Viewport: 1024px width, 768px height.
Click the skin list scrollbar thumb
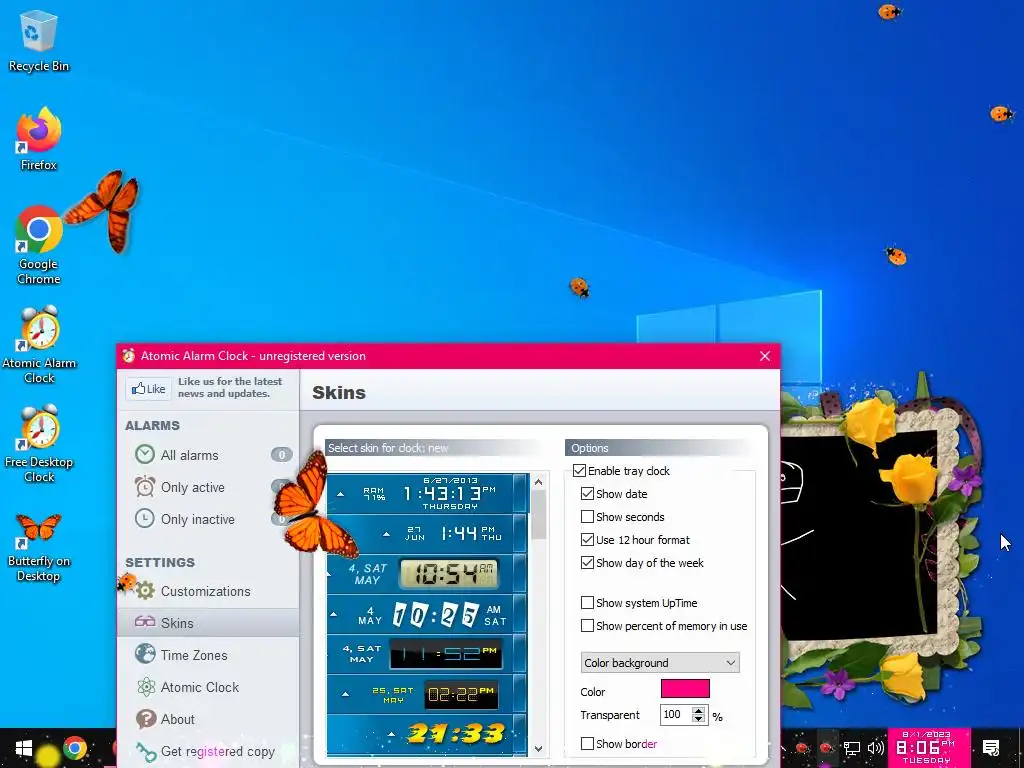point(538,515)
